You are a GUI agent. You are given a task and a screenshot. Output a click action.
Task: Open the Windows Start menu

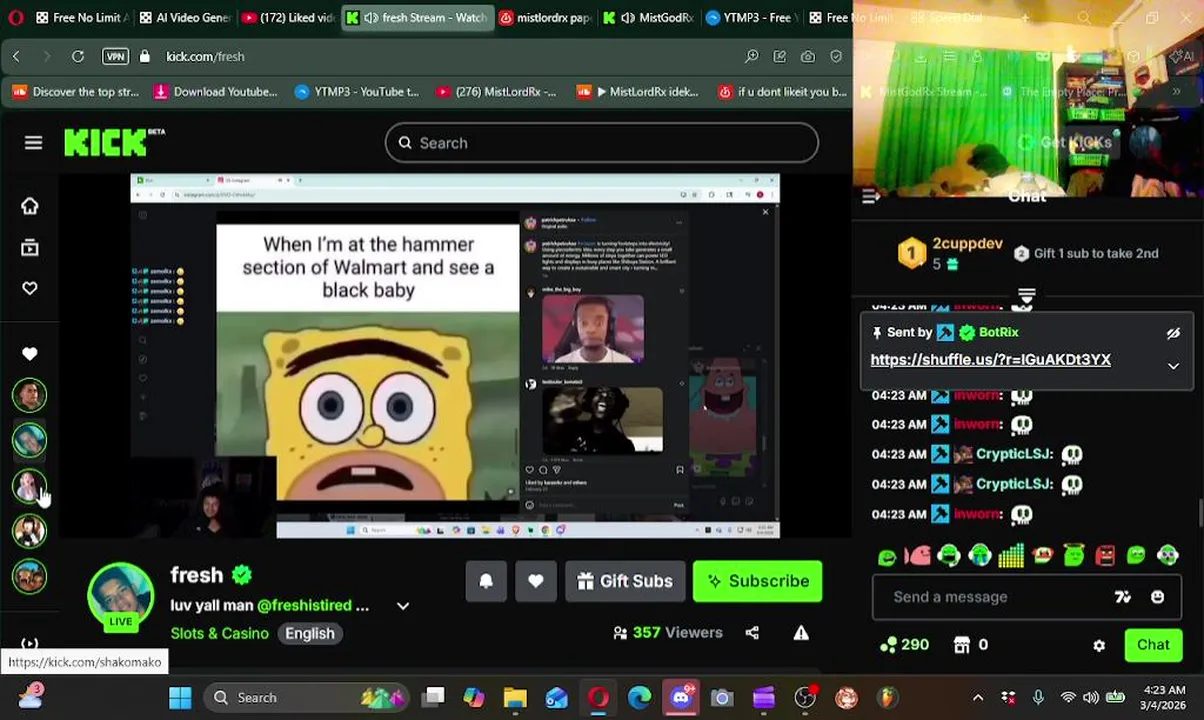click(180, 698)
